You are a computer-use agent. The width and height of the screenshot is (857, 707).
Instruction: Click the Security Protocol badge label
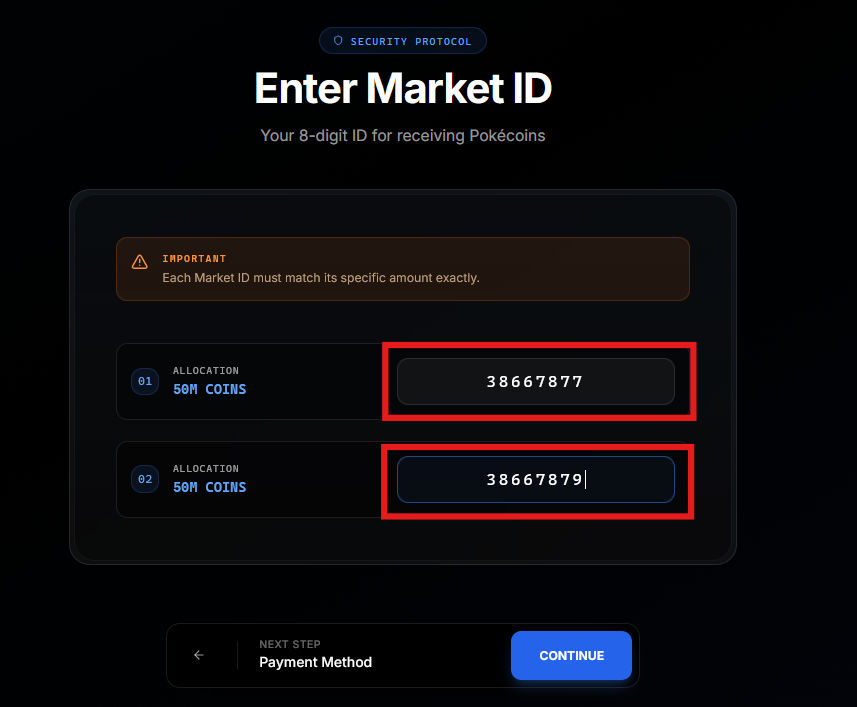[410, 41]
